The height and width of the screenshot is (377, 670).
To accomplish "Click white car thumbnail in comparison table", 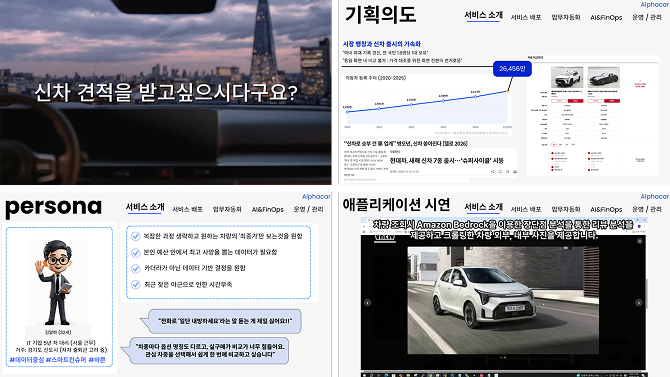I will tap(567, 77).
